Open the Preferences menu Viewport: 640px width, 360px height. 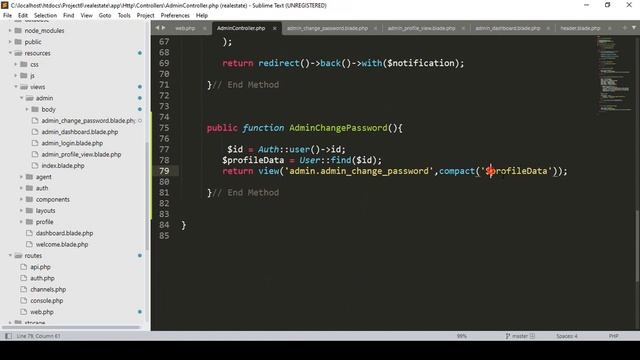click(x=175, y=15)
